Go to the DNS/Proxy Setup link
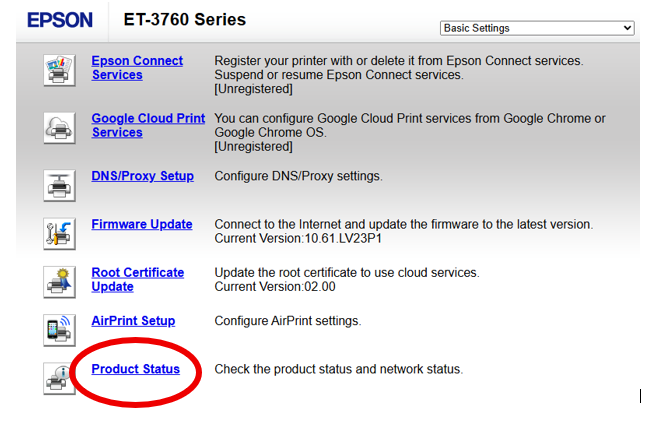 tap(142, 176)
